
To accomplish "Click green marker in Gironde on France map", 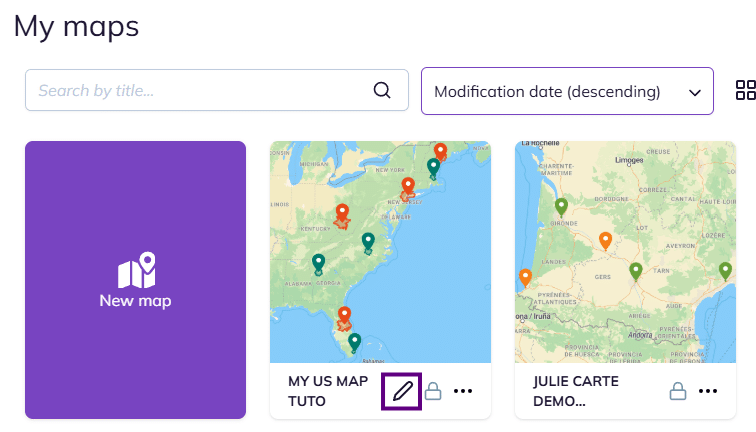I will click(x=562, y=207).
